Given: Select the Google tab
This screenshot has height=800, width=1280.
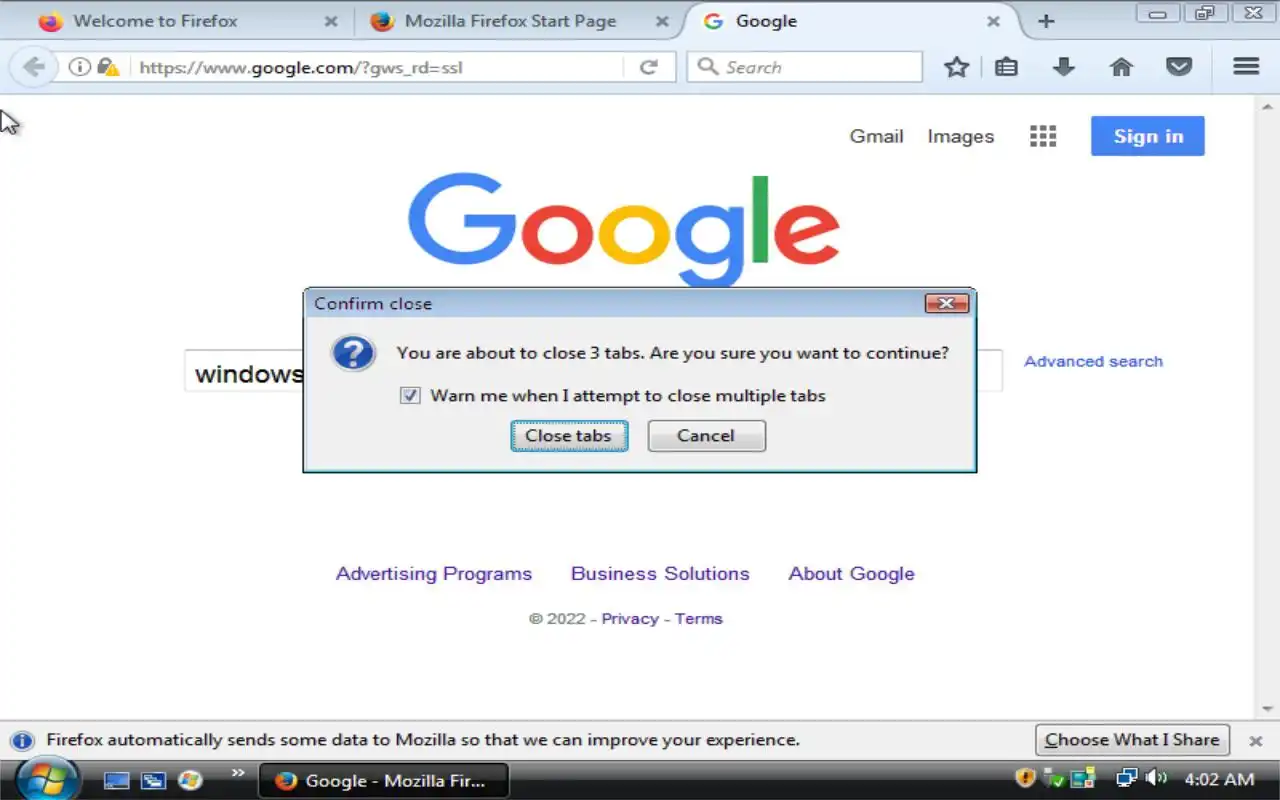Looking at the screenshot, I should click(850, 21).
